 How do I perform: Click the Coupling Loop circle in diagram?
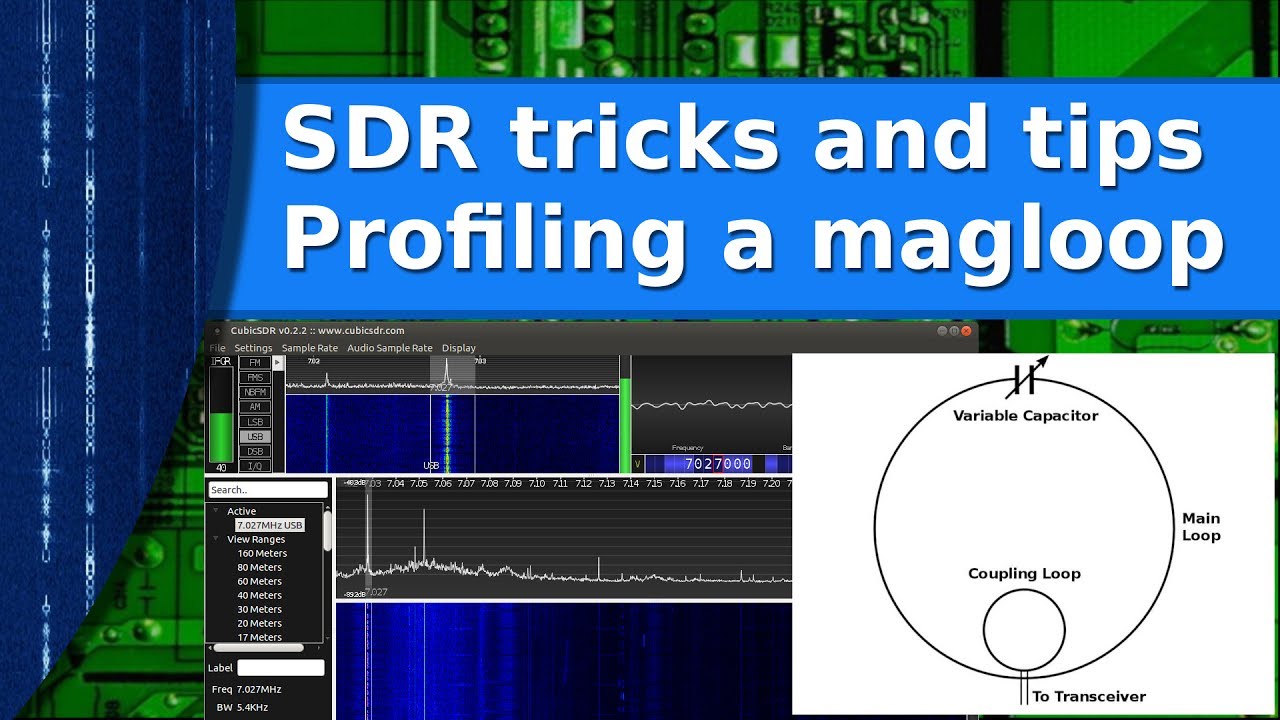pyautogui.click(x=1024, y=629)
